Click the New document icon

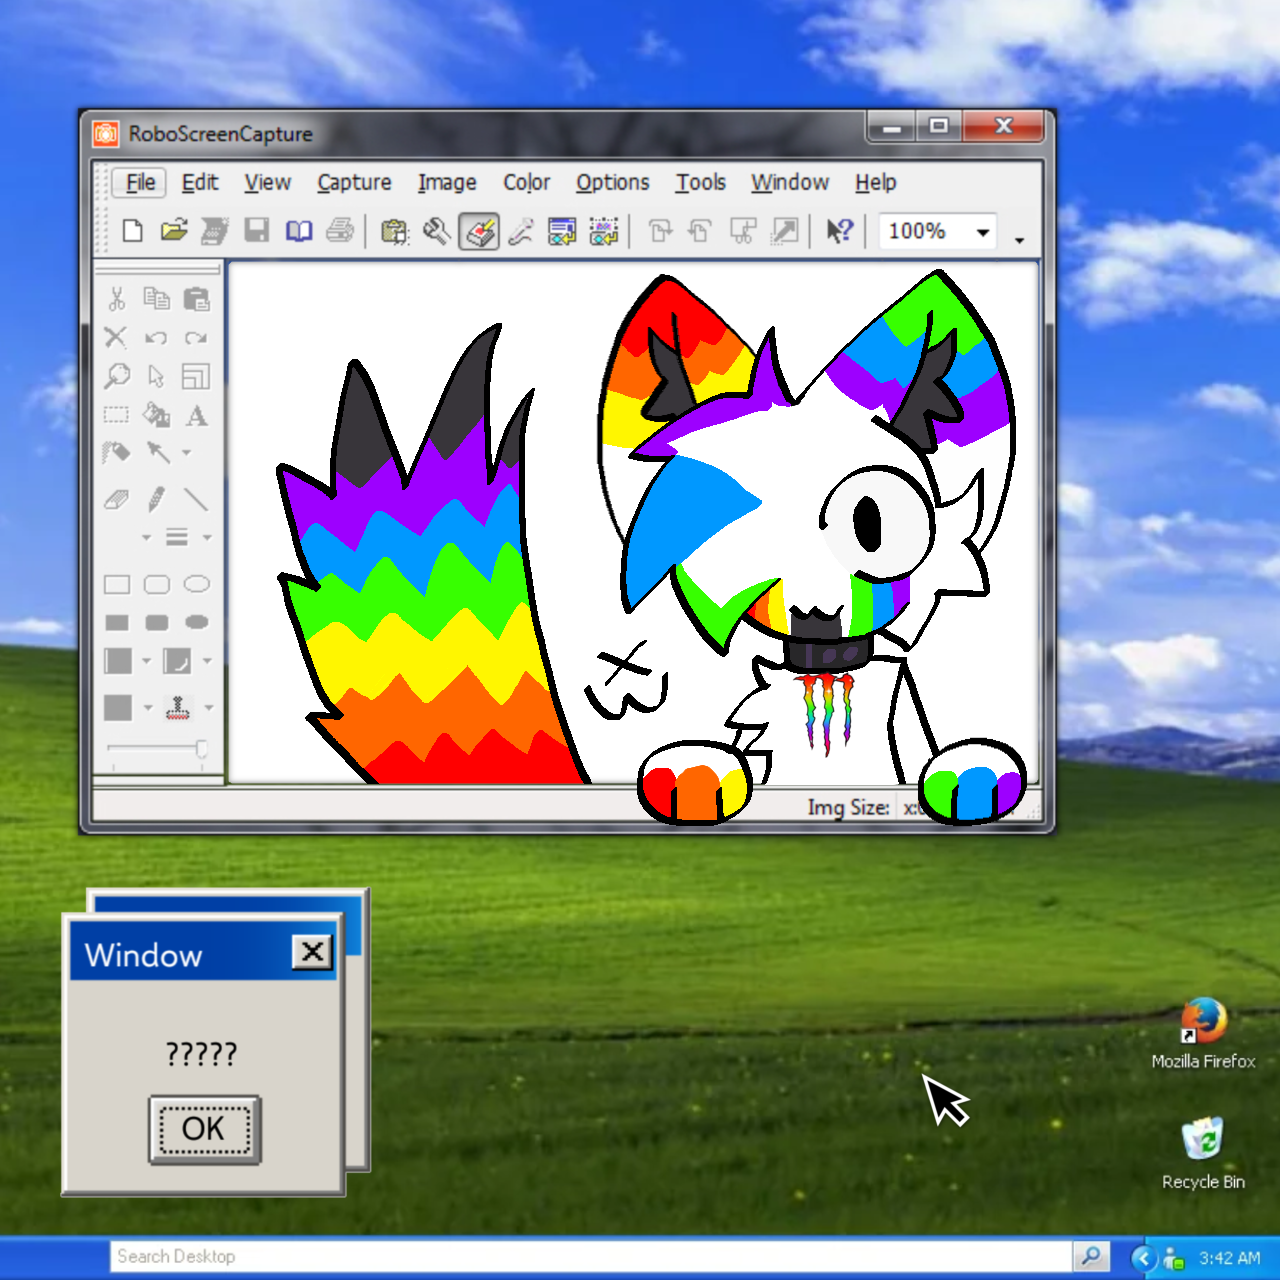pyautogui.click(x=132, y=231)
